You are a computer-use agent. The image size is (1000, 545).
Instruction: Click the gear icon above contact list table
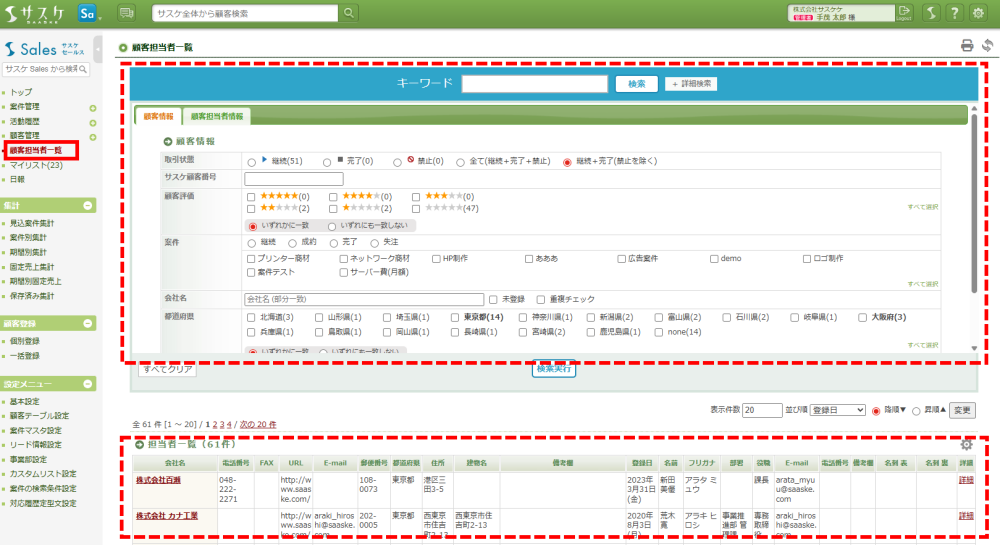coord(966,445)
